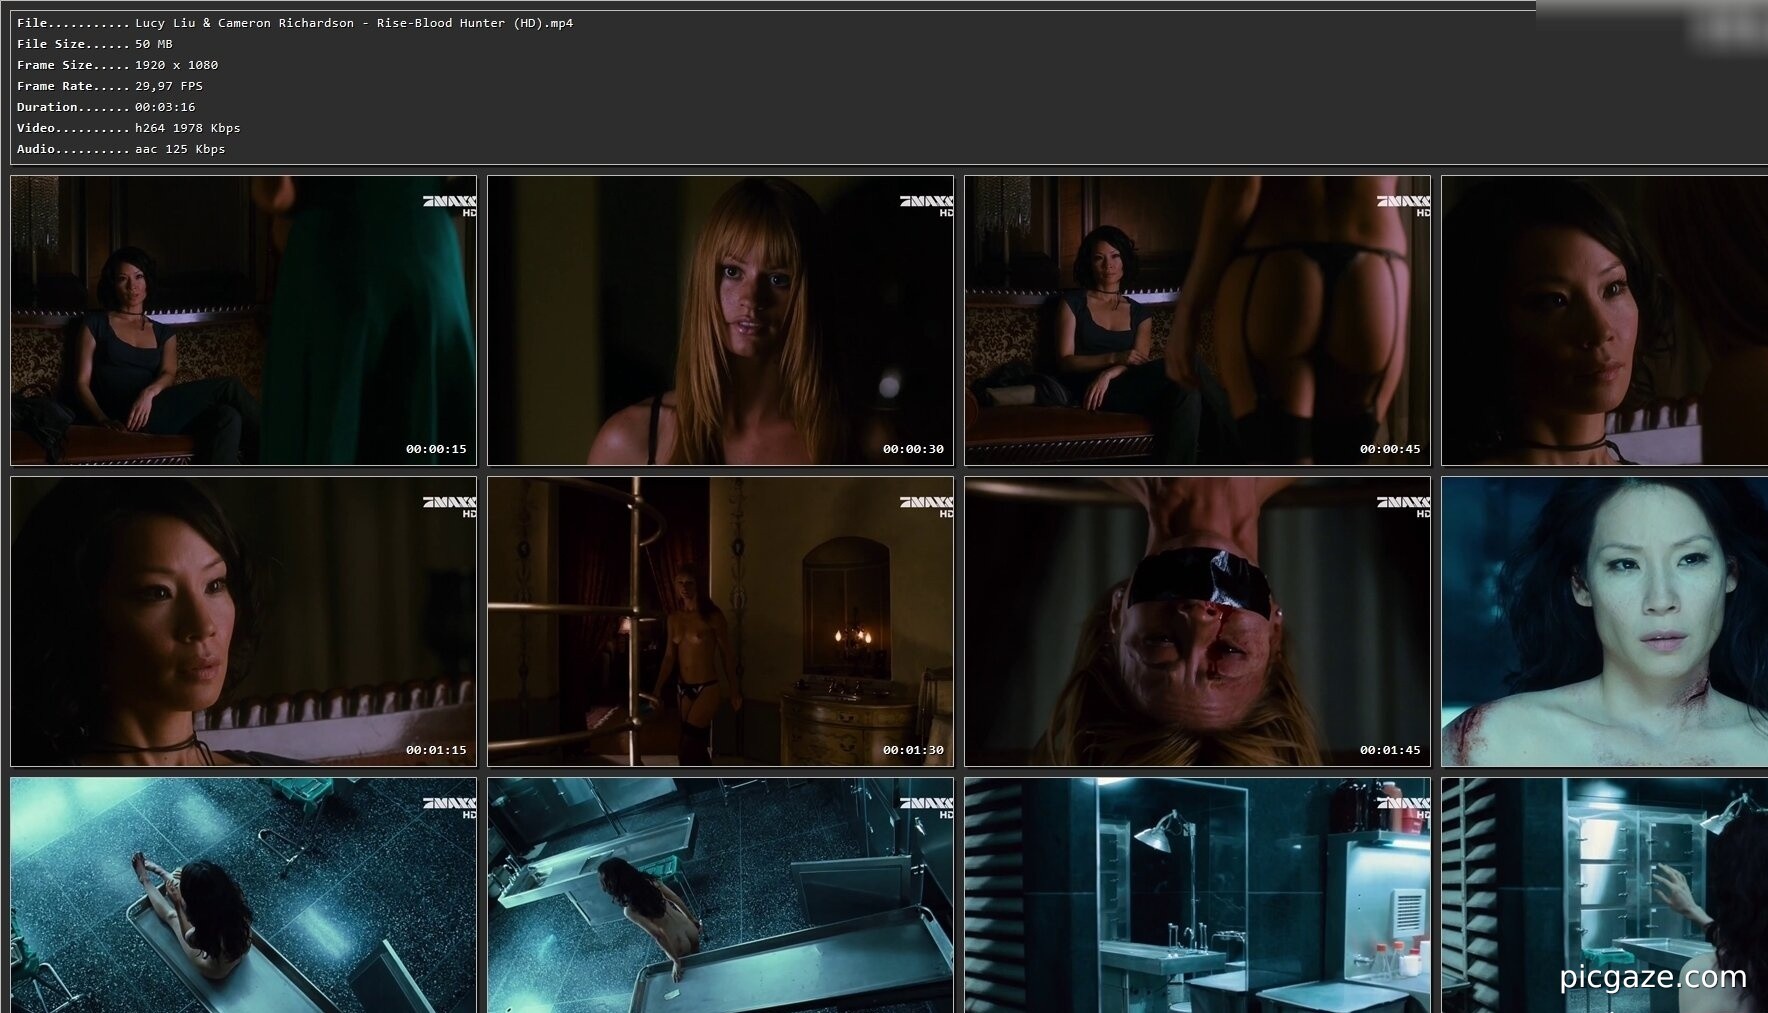Click the thumbnail timestamped 00:01:15
Image resolution: width=1768 pixels, height=1013 pixels.
coord(243,621)
